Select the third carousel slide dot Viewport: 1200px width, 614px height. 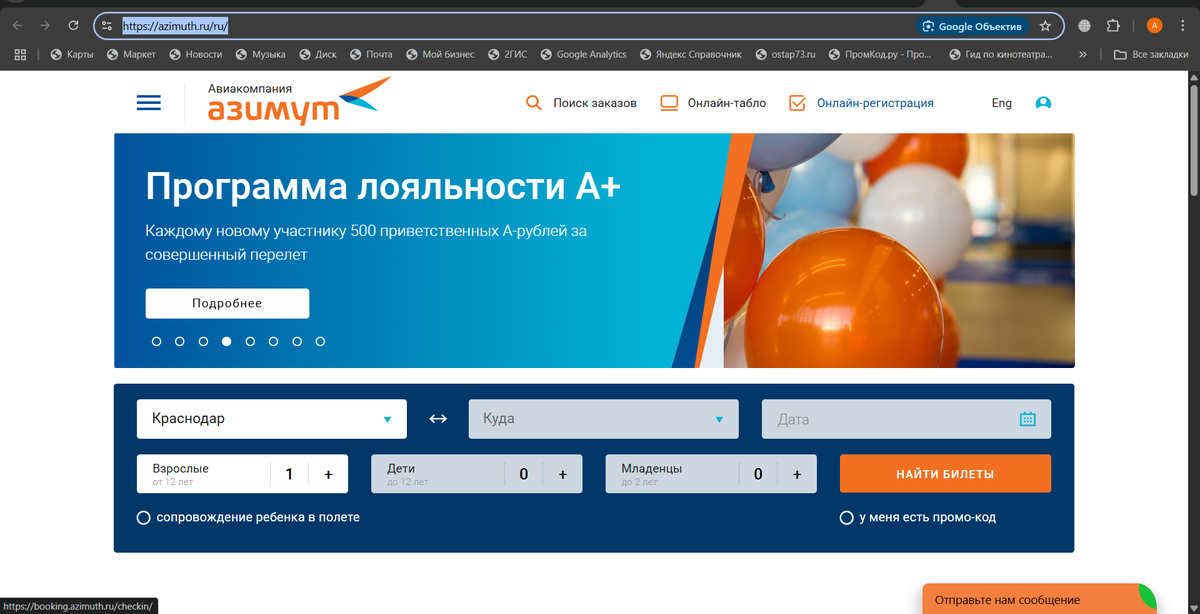coord(203,341)
